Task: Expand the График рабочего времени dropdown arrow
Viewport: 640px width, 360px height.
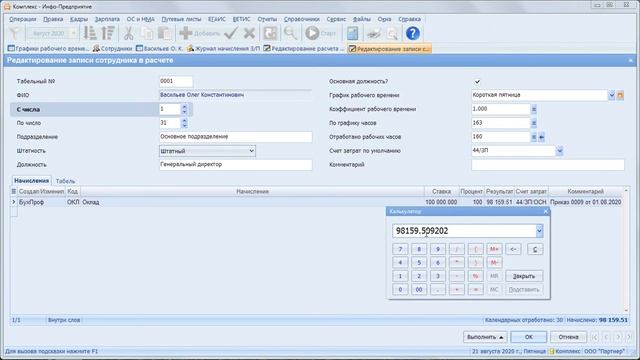Action: [x=611, y=96]
